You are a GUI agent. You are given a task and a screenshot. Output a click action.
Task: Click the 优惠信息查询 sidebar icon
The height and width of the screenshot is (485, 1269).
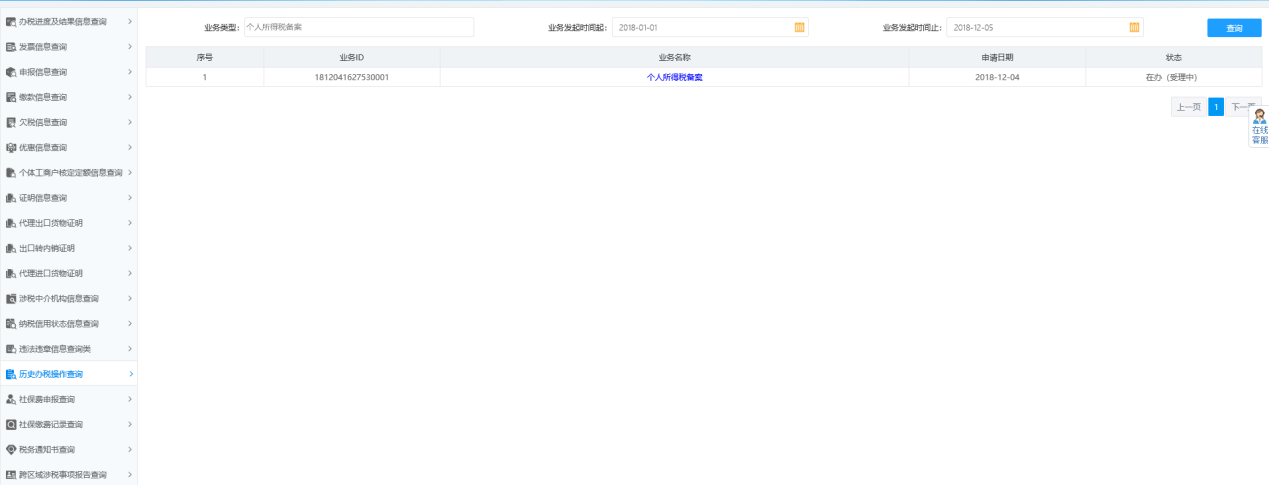[x=11, y=147]
